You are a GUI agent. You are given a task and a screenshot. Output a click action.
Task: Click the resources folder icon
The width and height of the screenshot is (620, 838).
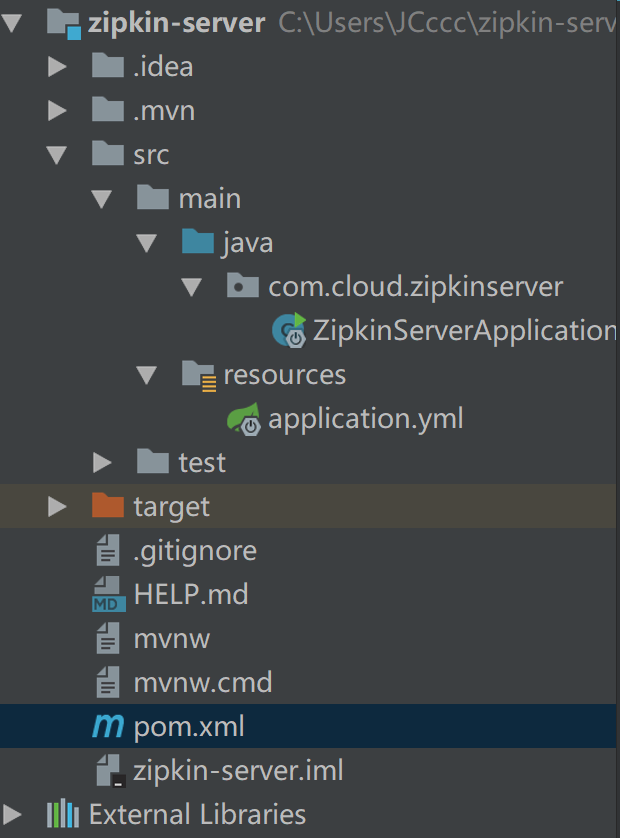point(199,375)
